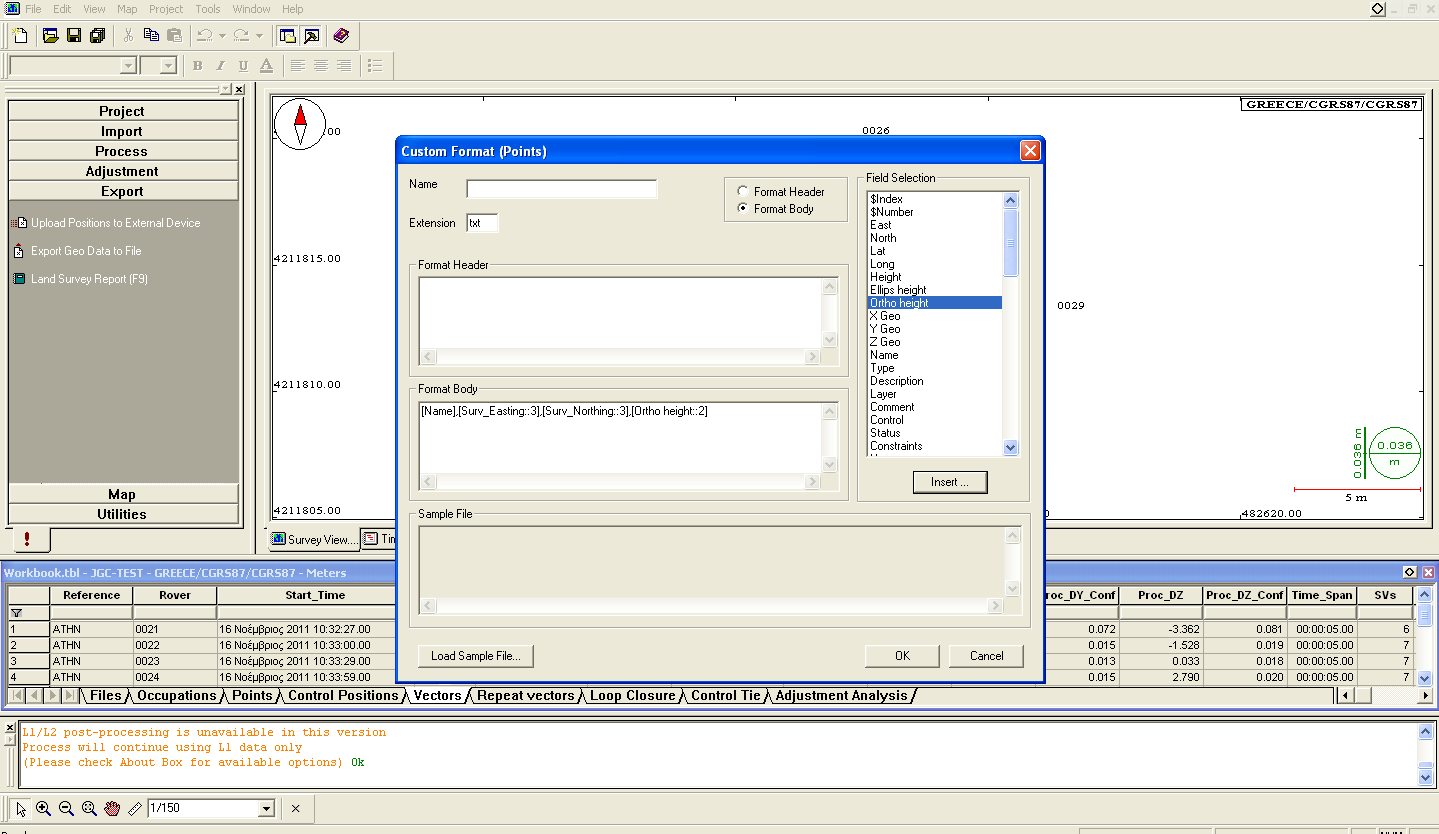Switch to the Points workbook tab
Image resolution: width=1439 pixels, height=834 pixels.
pos(252,695)
